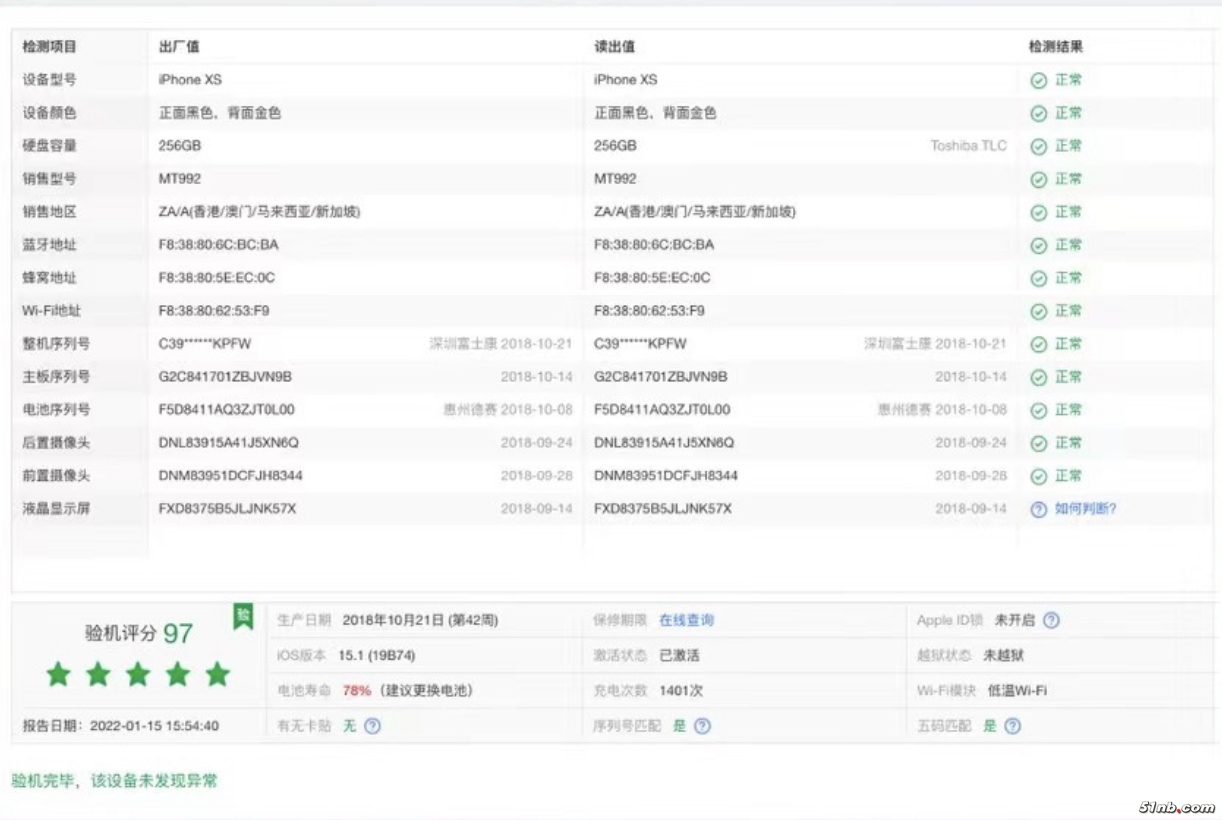Click the 检测结果 column header

[1055, 47]
